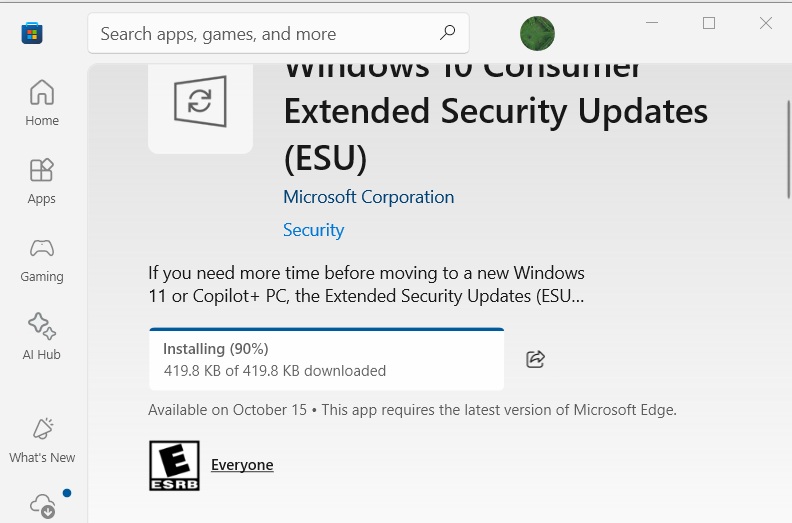Open the user profile avatar
Image resolution: width=792 pixels, height=523 pixels.
click(537, 34)
